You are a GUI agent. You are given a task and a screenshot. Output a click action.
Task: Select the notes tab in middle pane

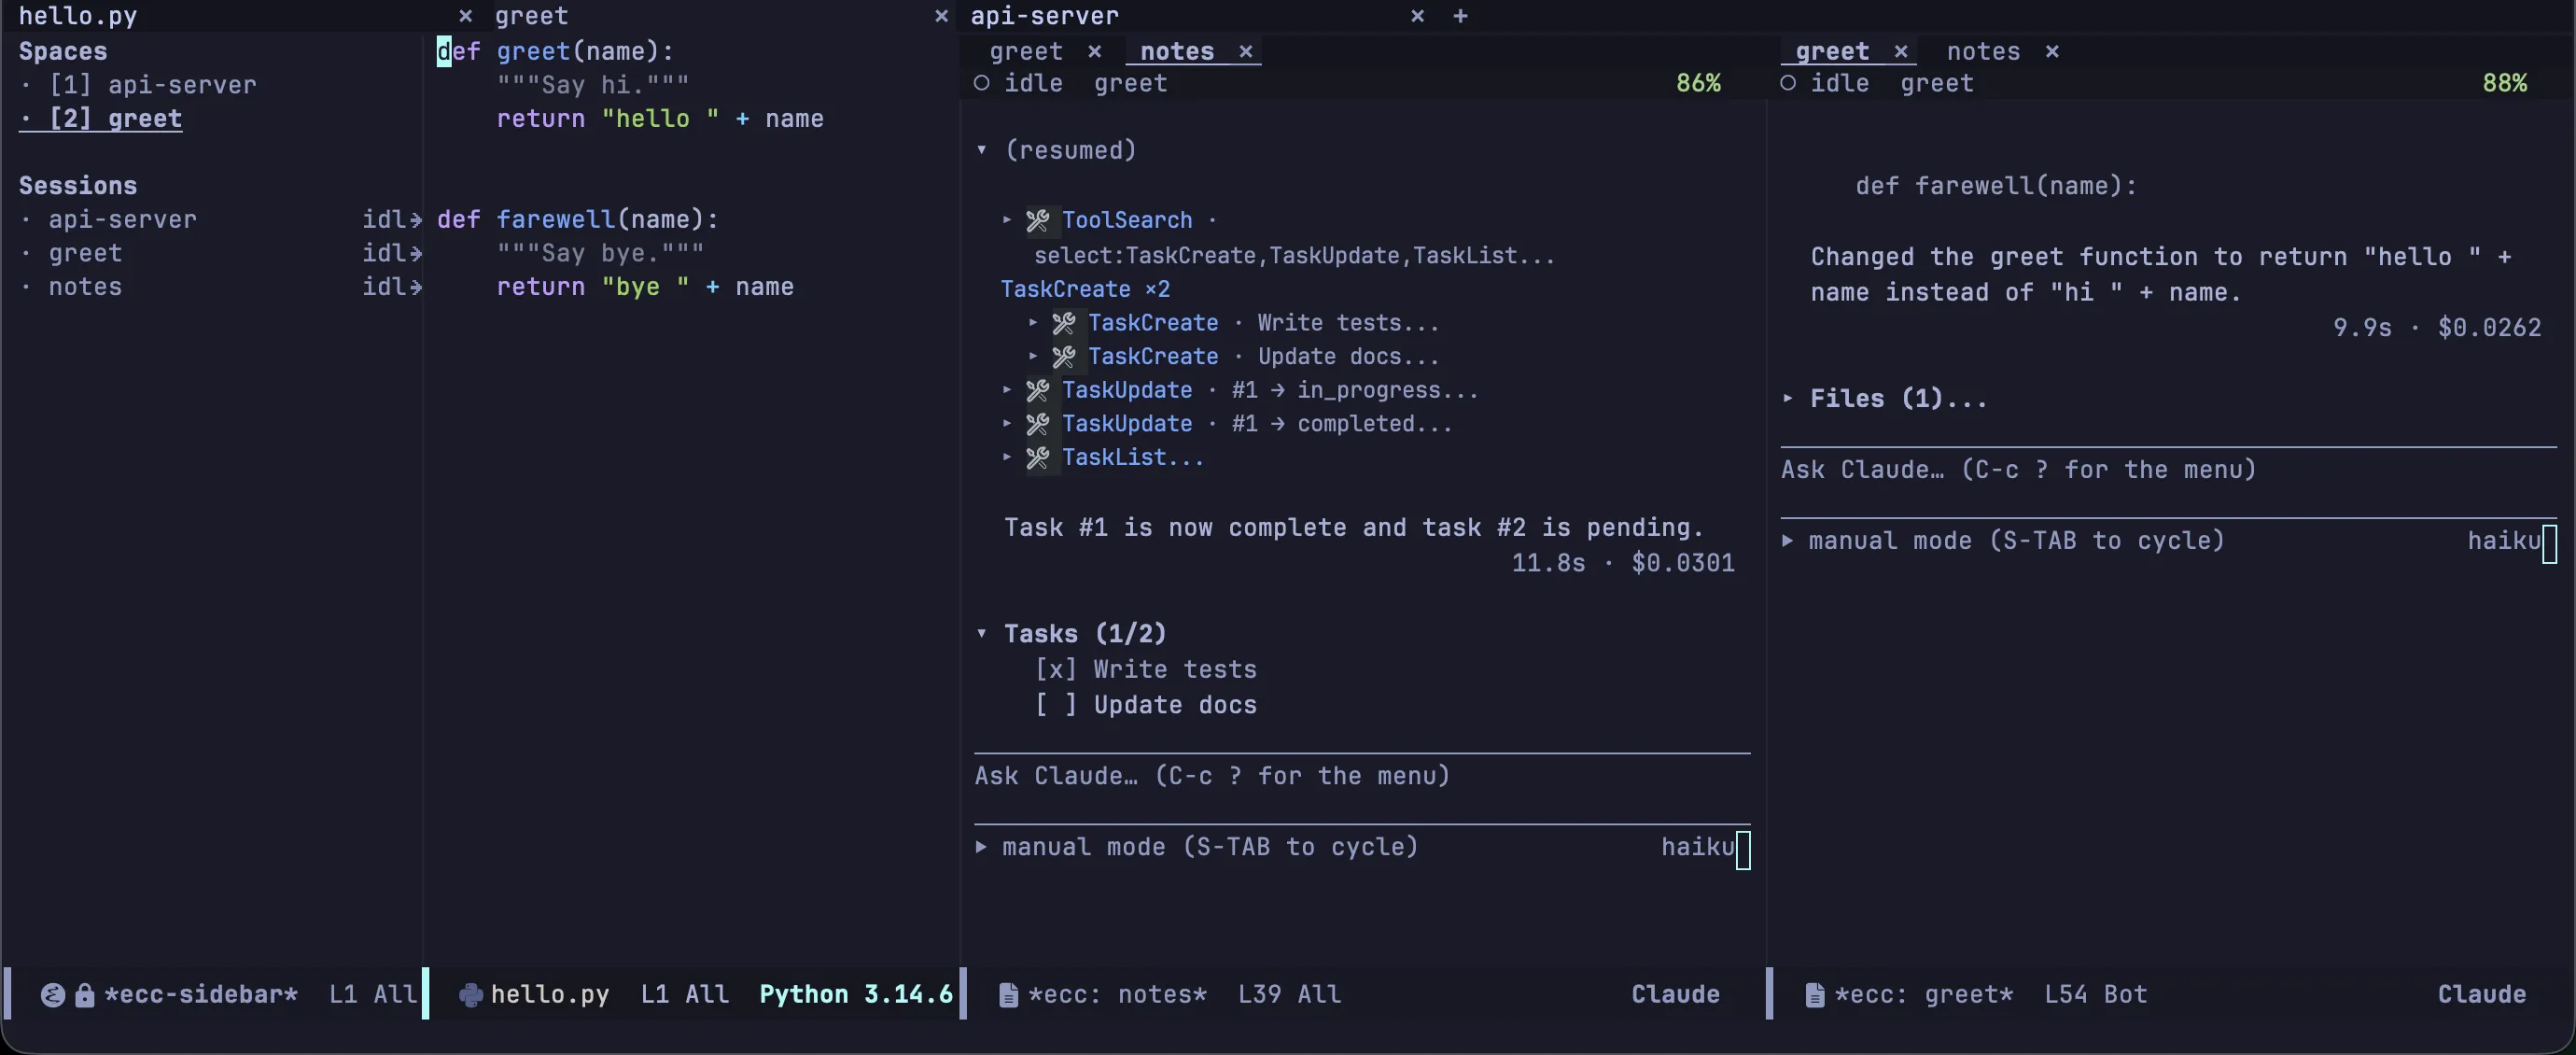coord(1177,51)
